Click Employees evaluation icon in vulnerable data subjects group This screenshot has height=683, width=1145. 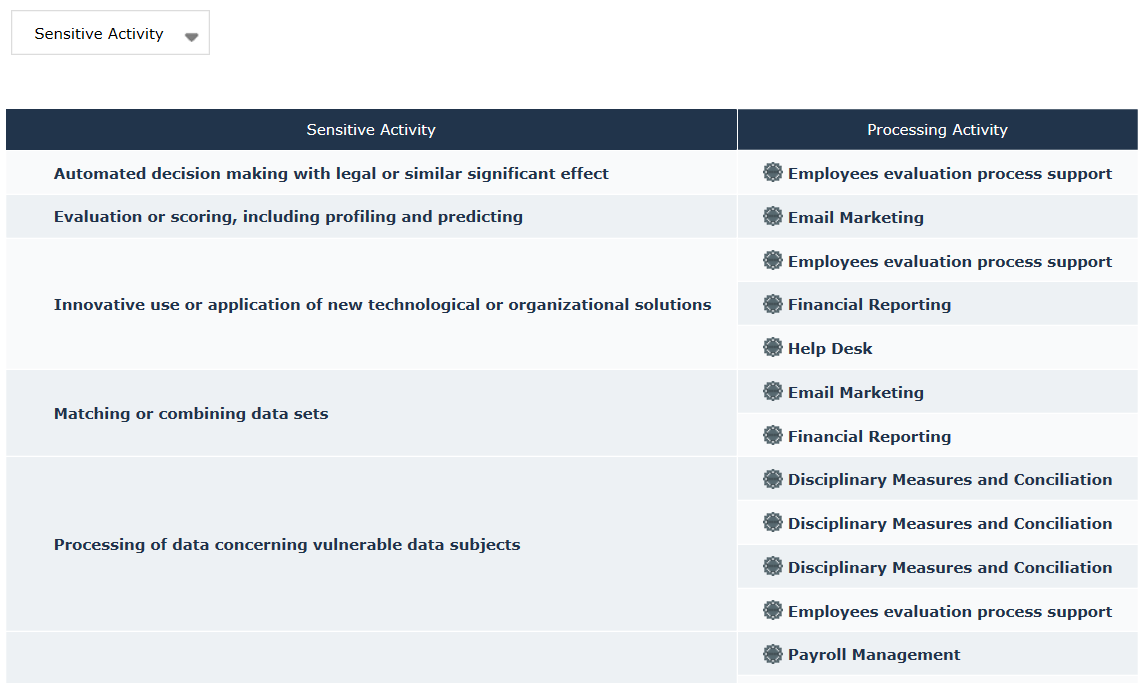pyautogui.click(x=773, y=611)
